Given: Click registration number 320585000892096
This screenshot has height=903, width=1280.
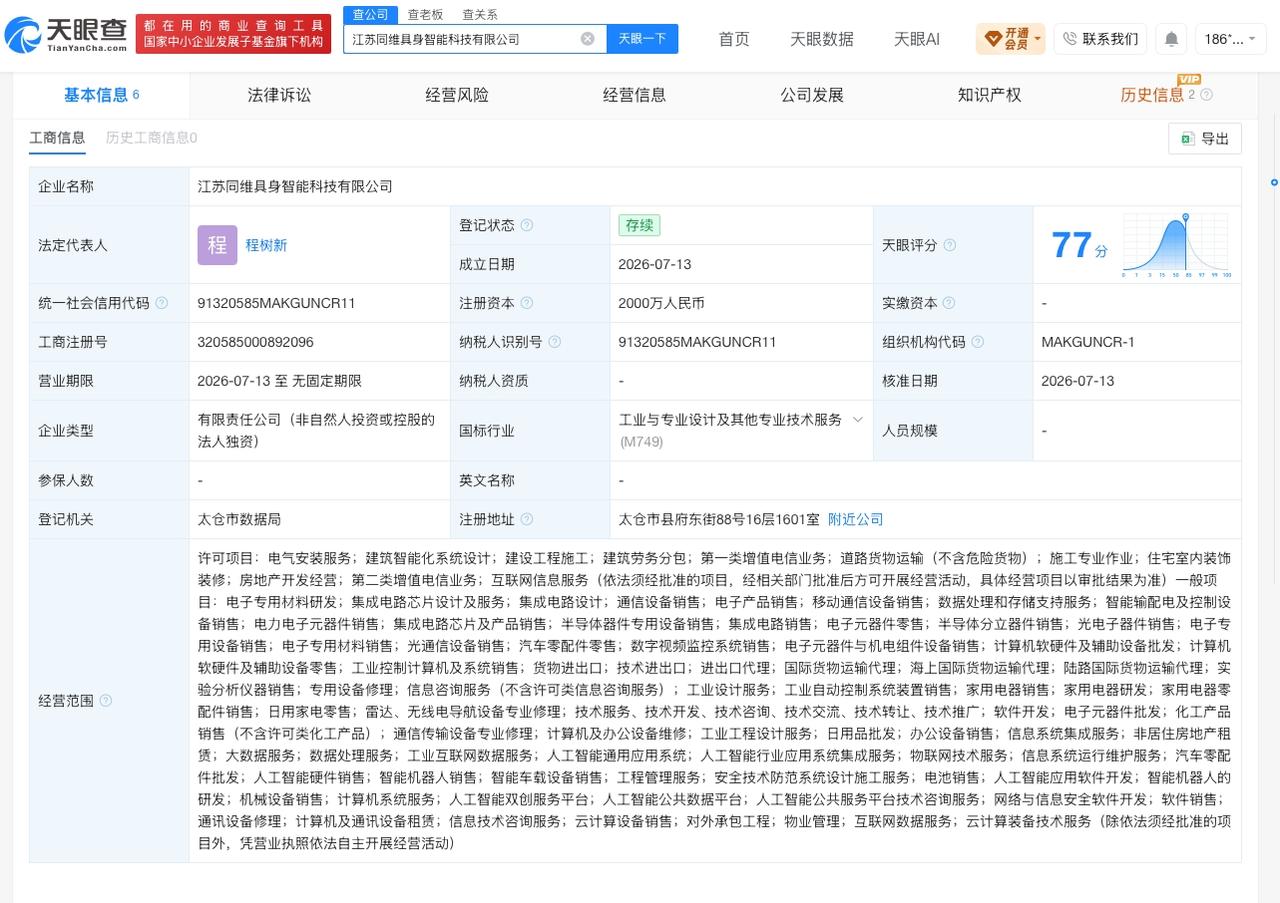Looking at the screenshot, I should click(256, 342).
